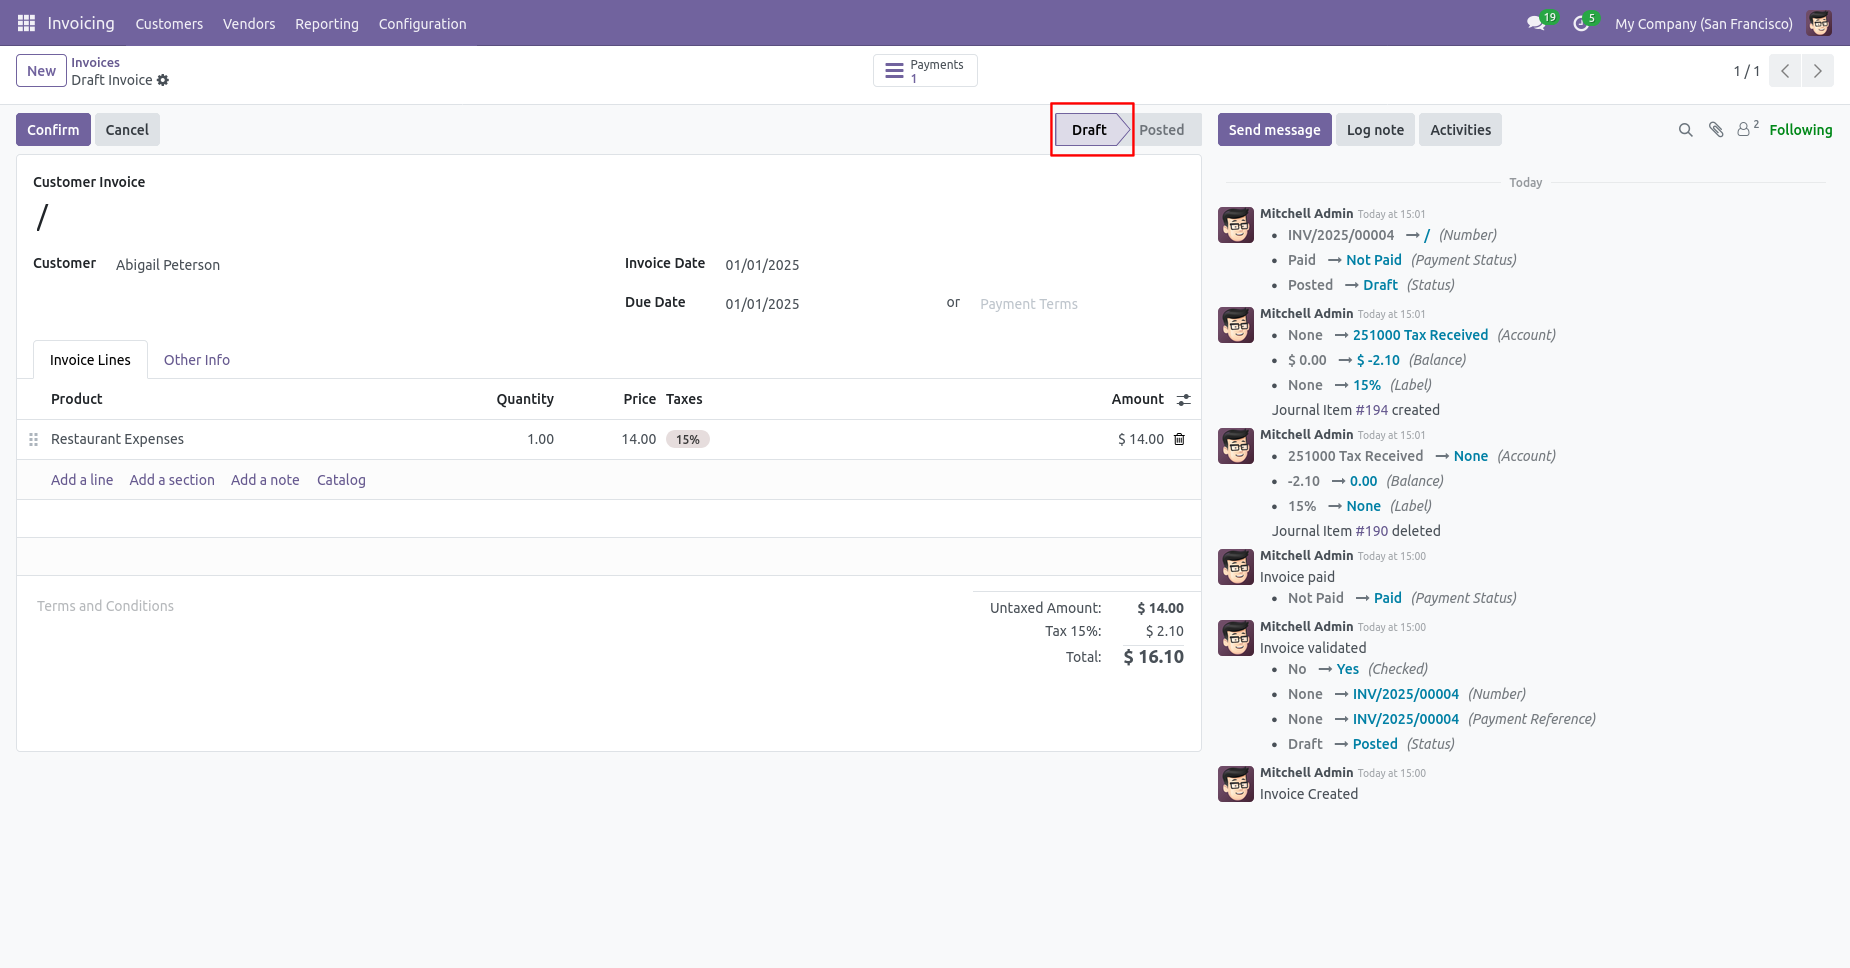Click the price 14.00 cell
Screen dimensions: 1850x968
[639, 439]
